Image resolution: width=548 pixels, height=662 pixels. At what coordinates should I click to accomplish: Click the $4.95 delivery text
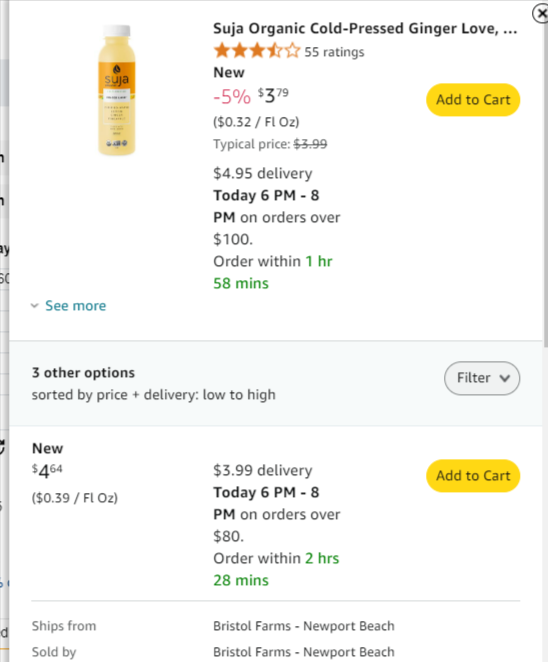[x=263, y=173]
